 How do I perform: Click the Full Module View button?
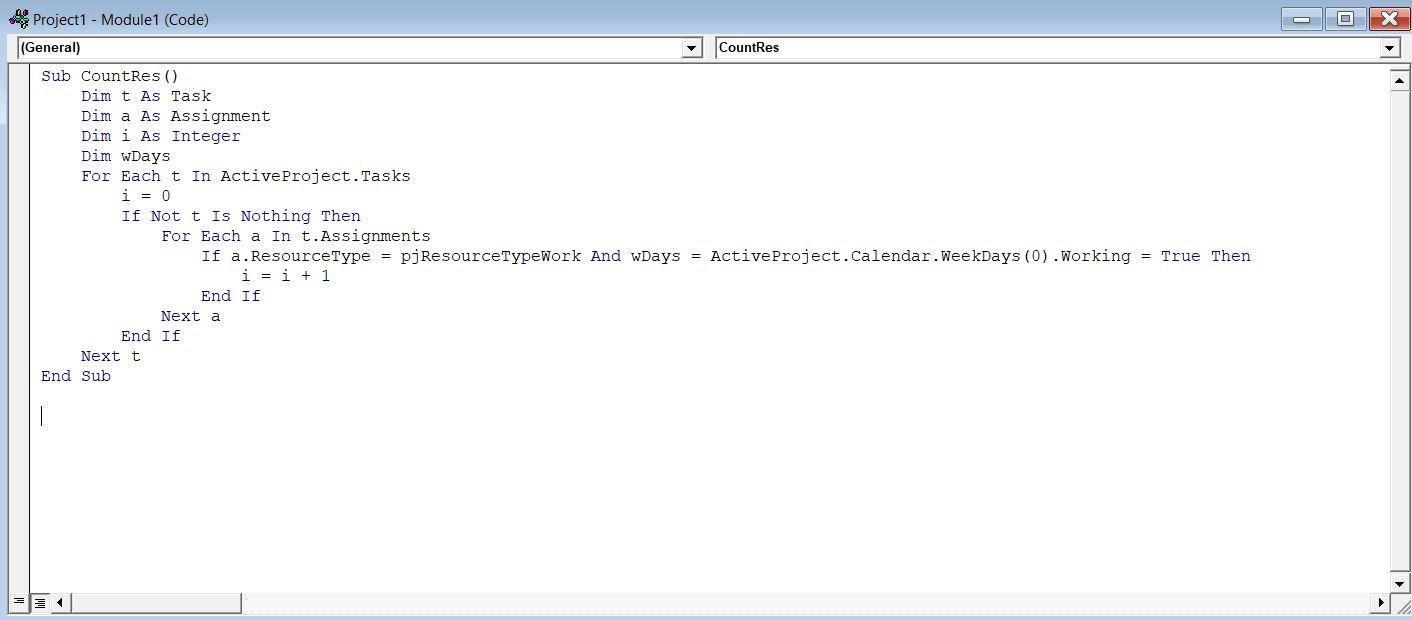tap(40, 602)
